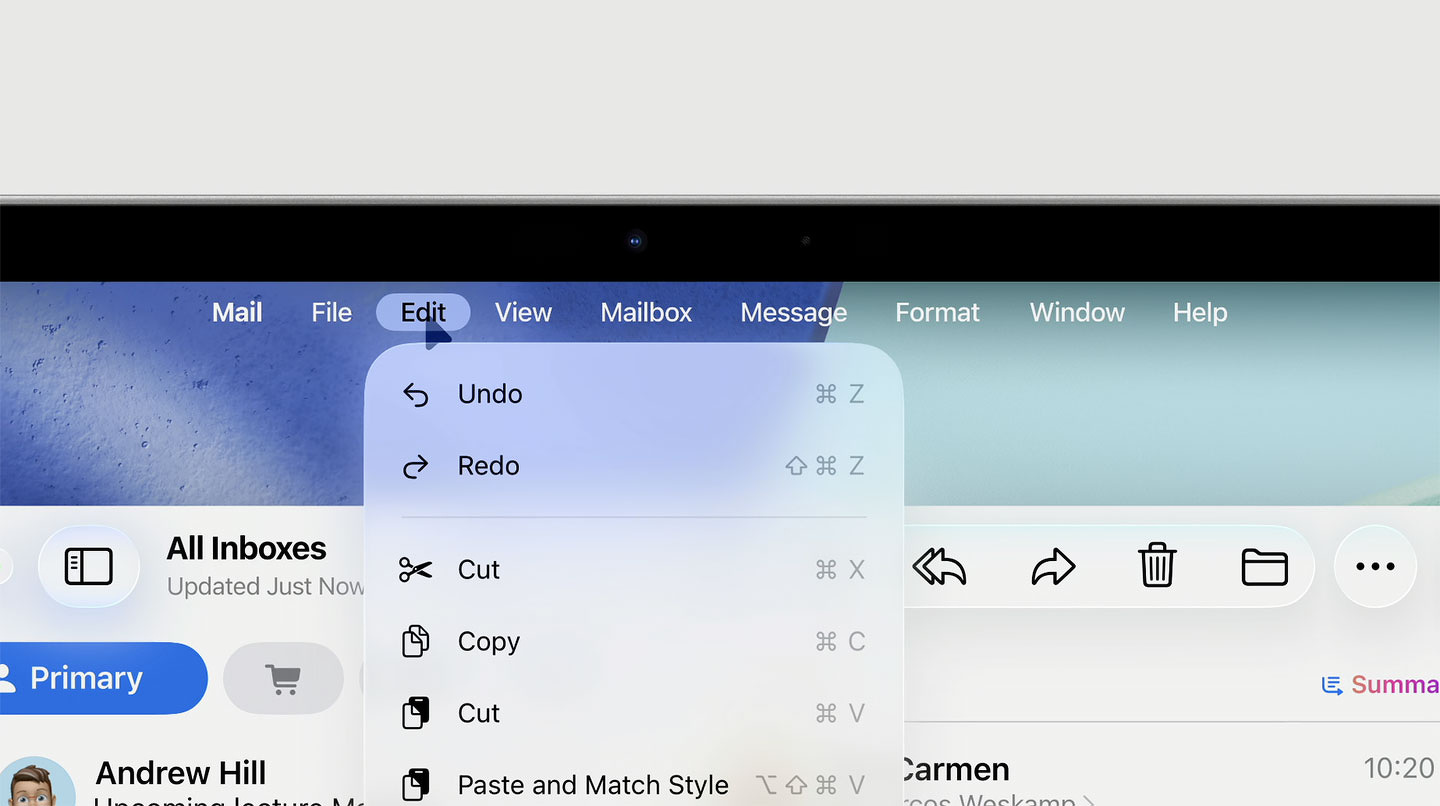Screen dimensions: 1440x806
Task: Open the Message menu
Action: [x=794, y=312]
